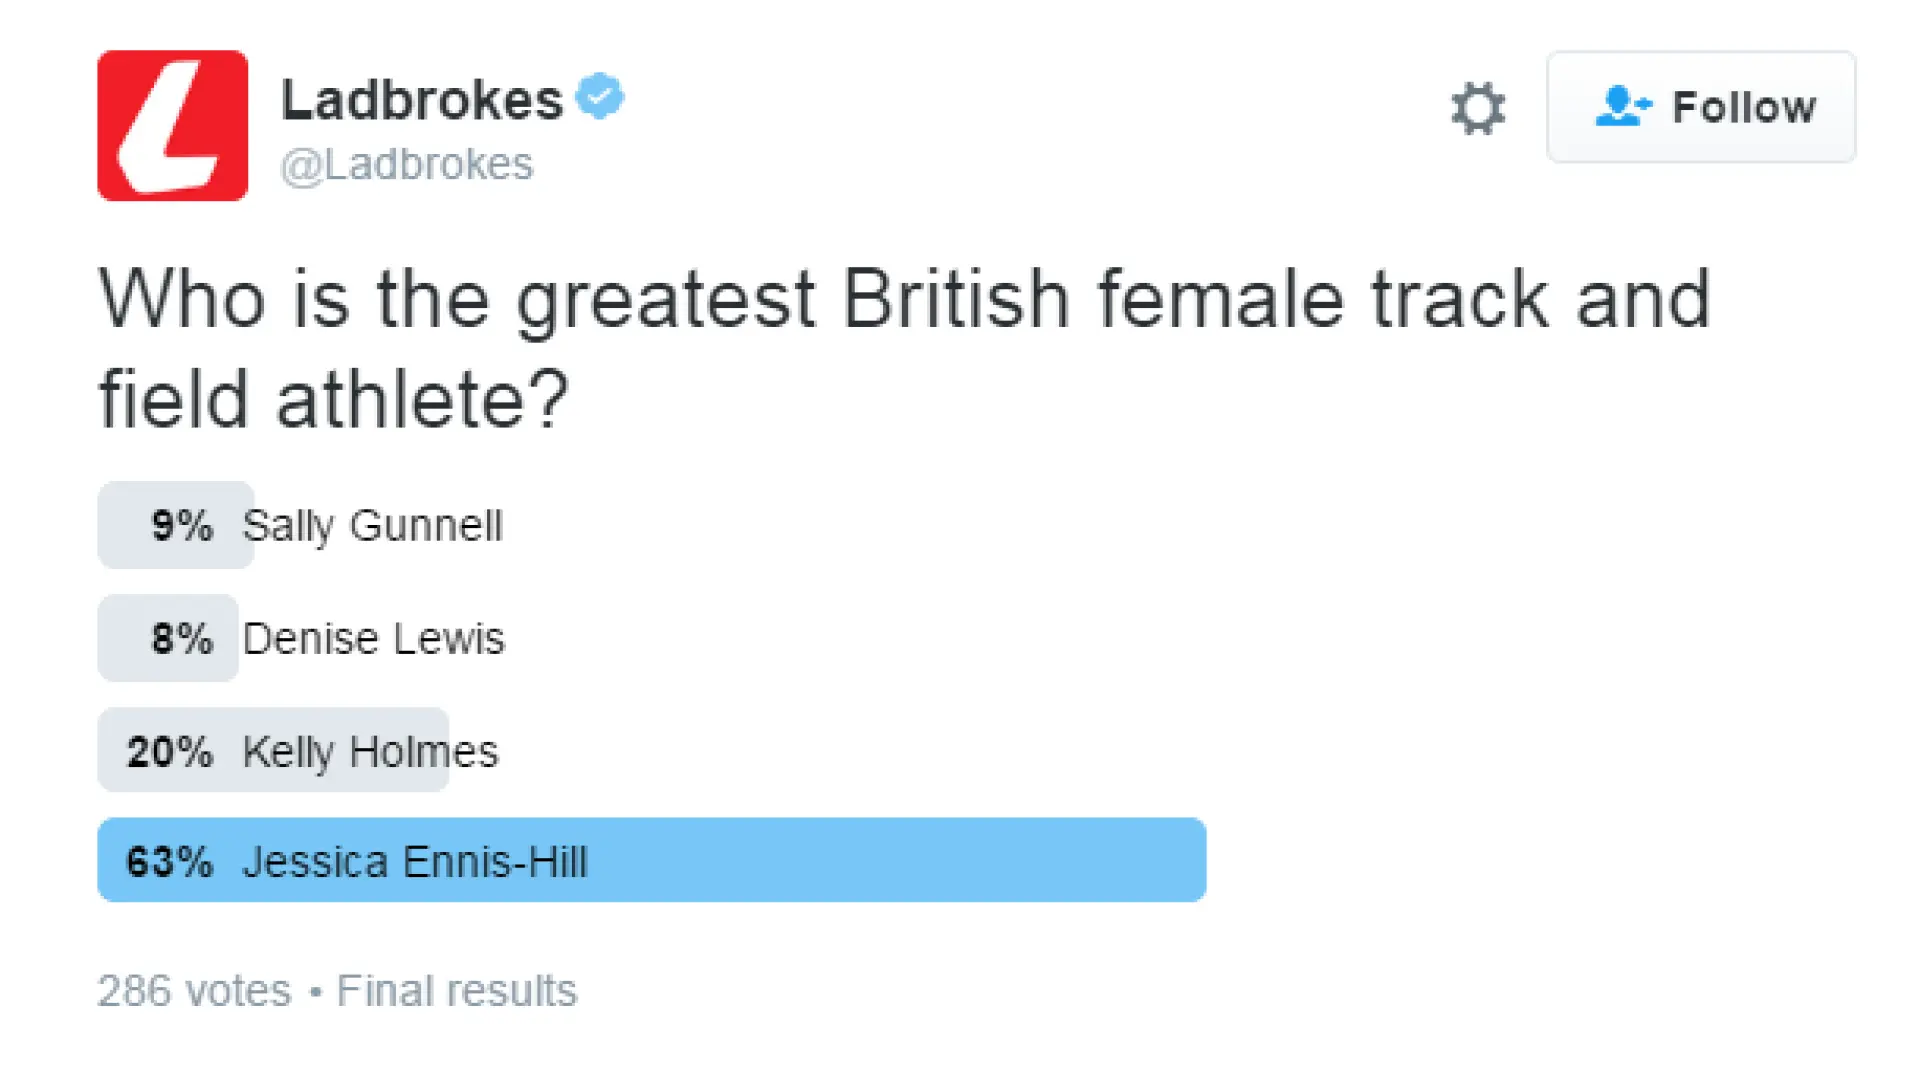
Task: Click the 20% grey result bar
Action: (x=273, y=750)
